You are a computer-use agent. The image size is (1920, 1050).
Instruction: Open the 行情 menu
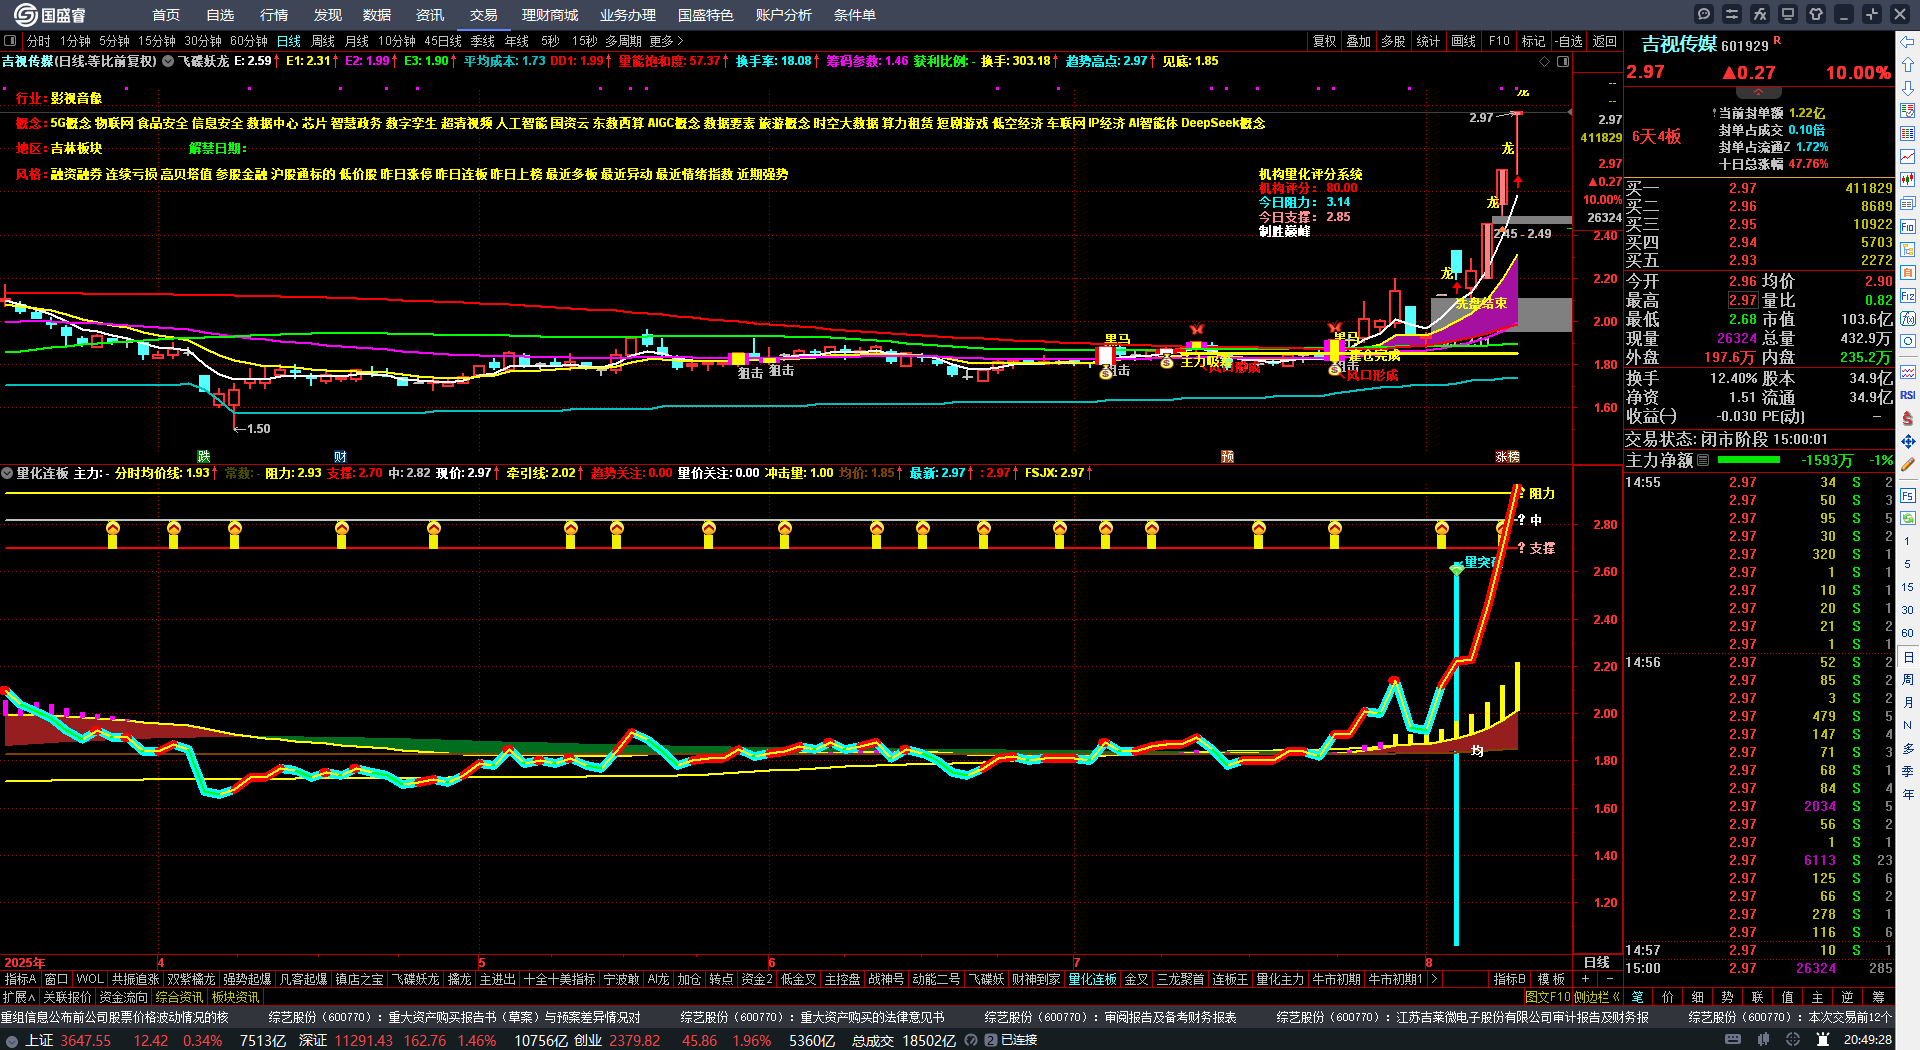point(274,15)
